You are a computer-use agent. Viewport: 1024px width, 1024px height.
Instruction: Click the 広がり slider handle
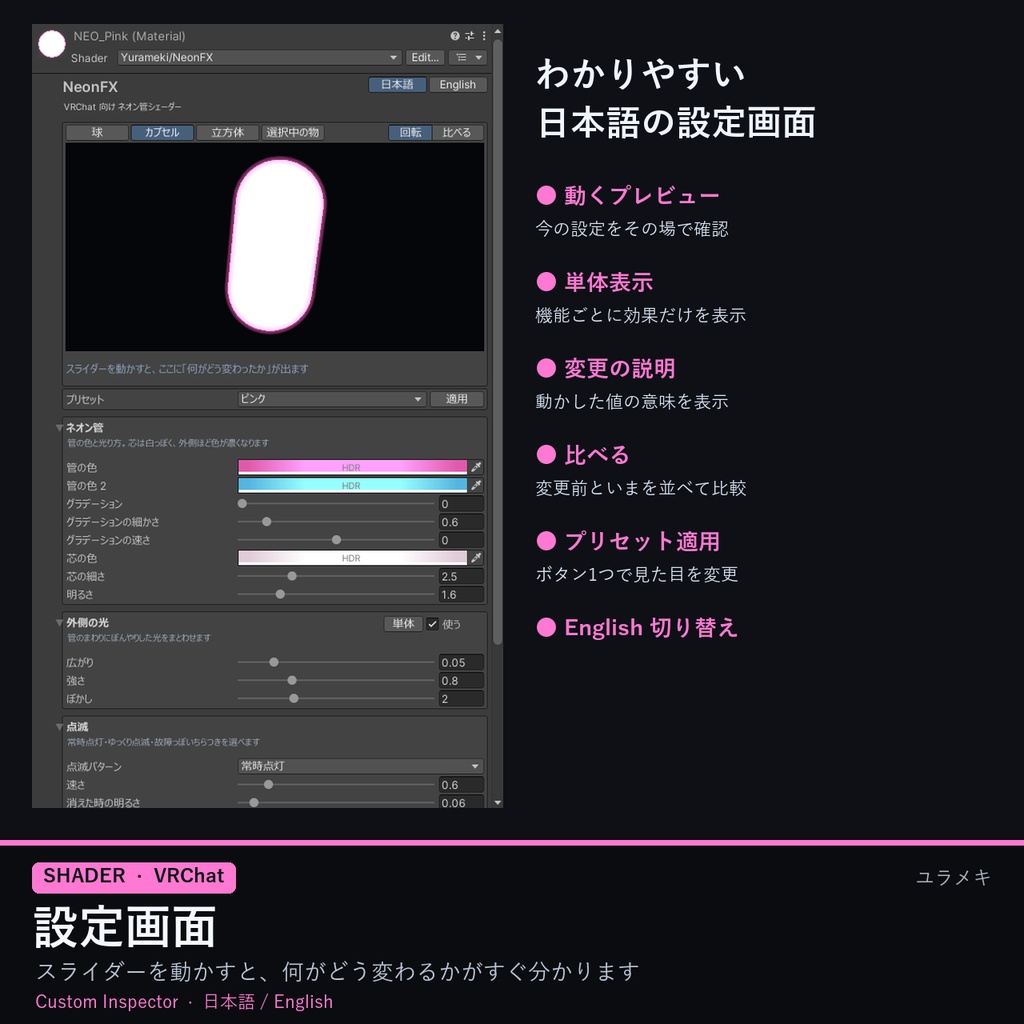click(274, 662)
